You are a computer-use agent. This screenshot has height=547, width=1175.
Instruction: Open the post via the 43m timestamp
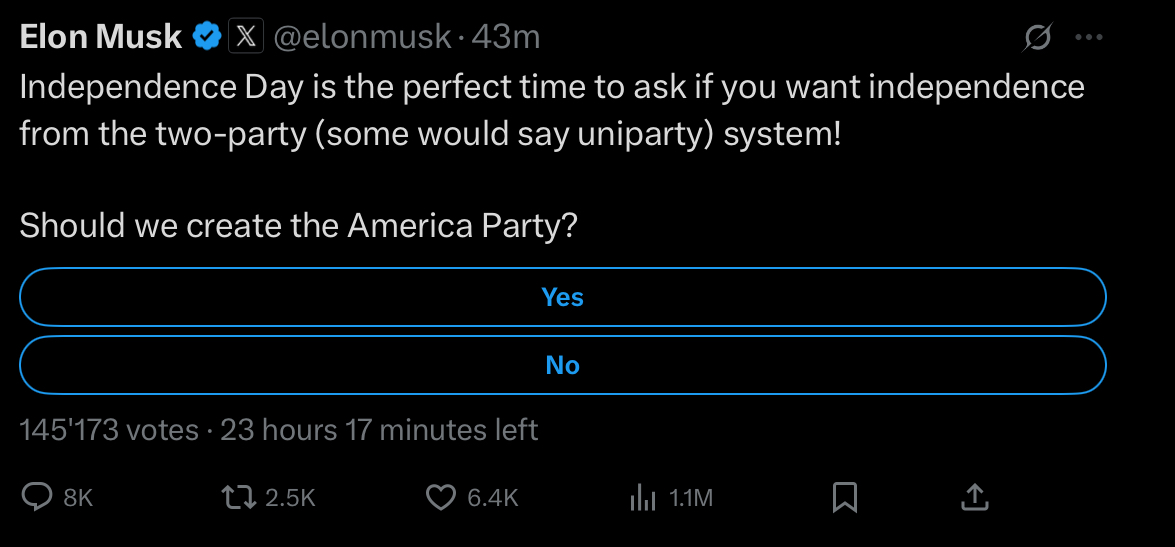[x=506, y=38]
